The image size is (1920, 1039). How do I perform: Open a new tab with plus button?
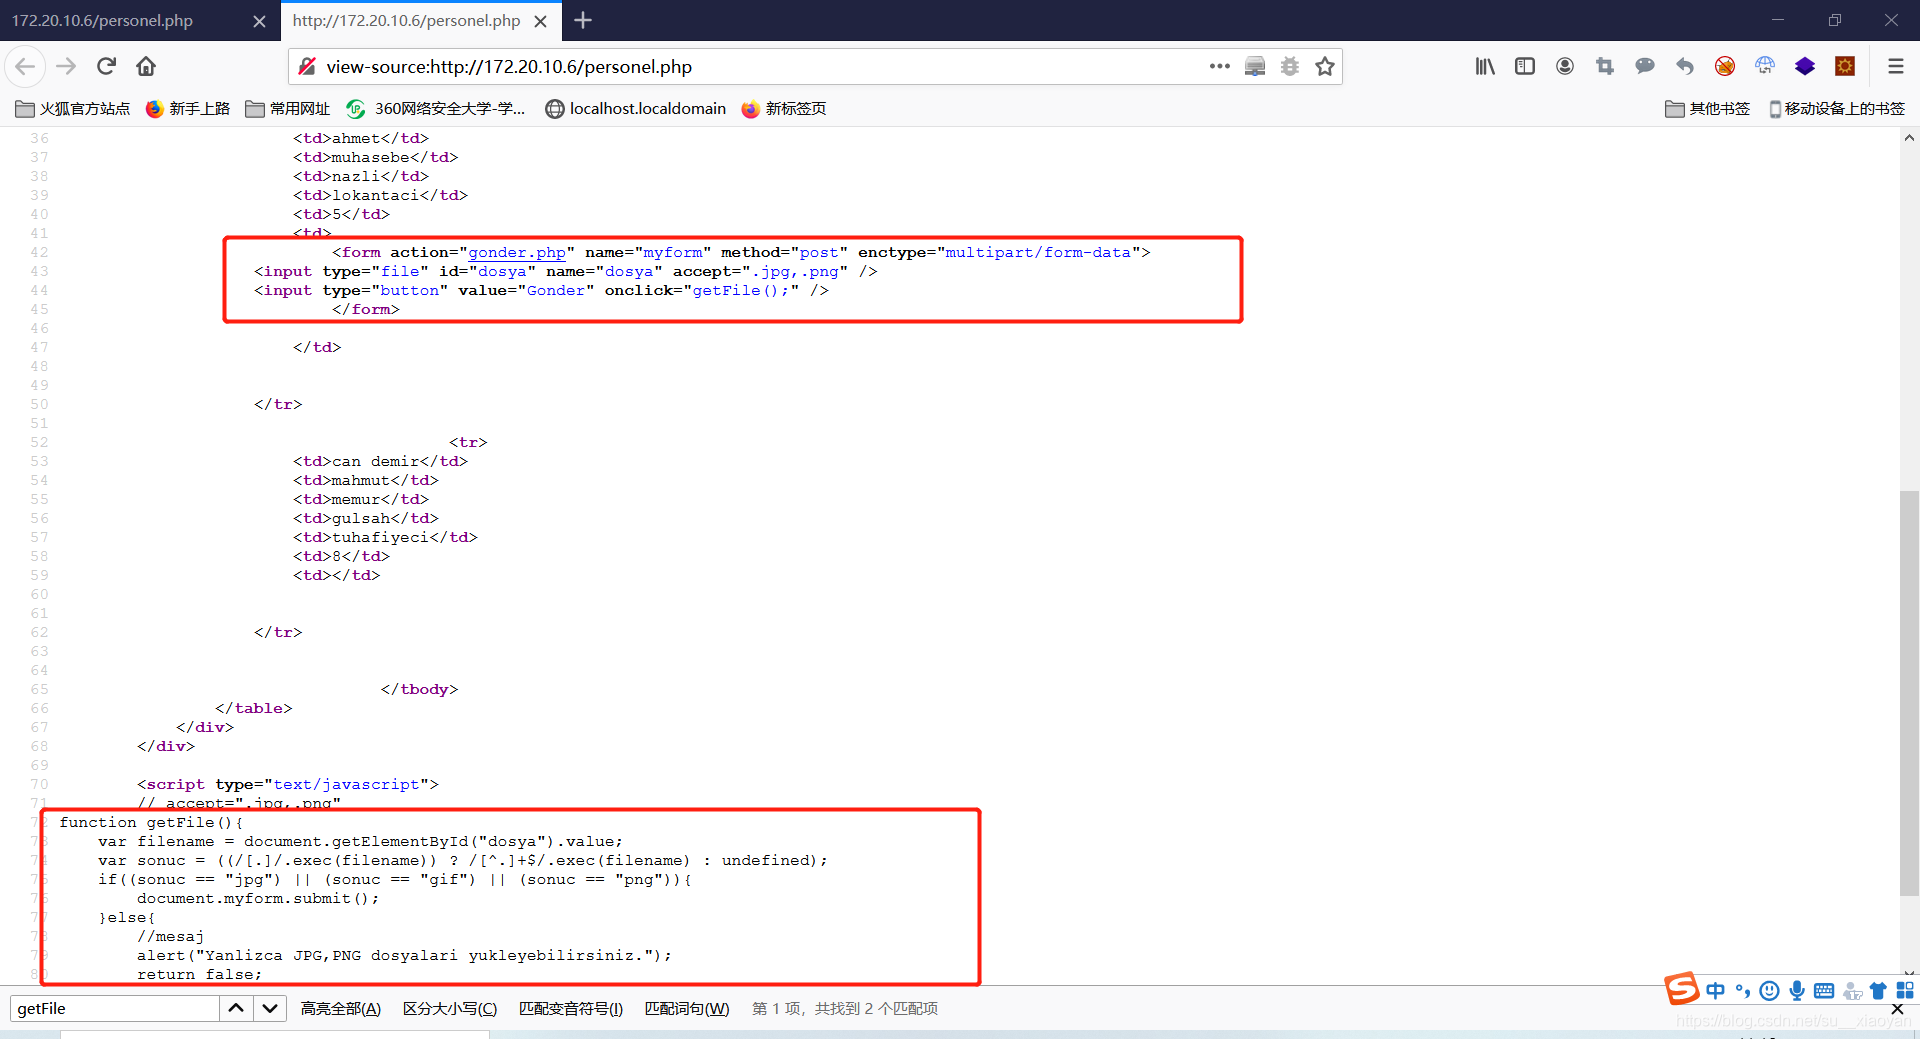coord(583,20)
